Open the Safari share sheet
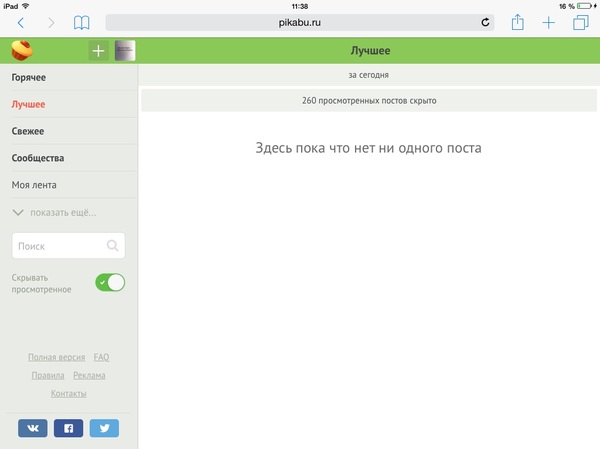This screenshot has width=600, height=449. pos(517,22)
